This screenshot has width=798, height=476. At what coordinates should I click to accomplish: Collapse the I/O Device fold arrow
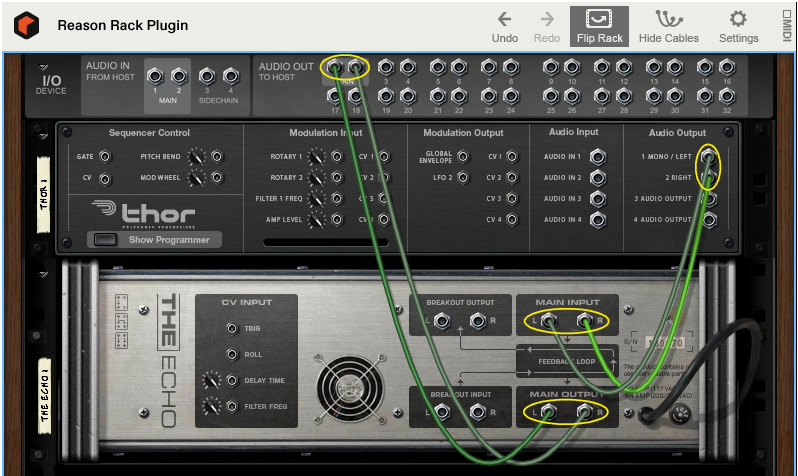pyautogui.click(x=43, y=67)
